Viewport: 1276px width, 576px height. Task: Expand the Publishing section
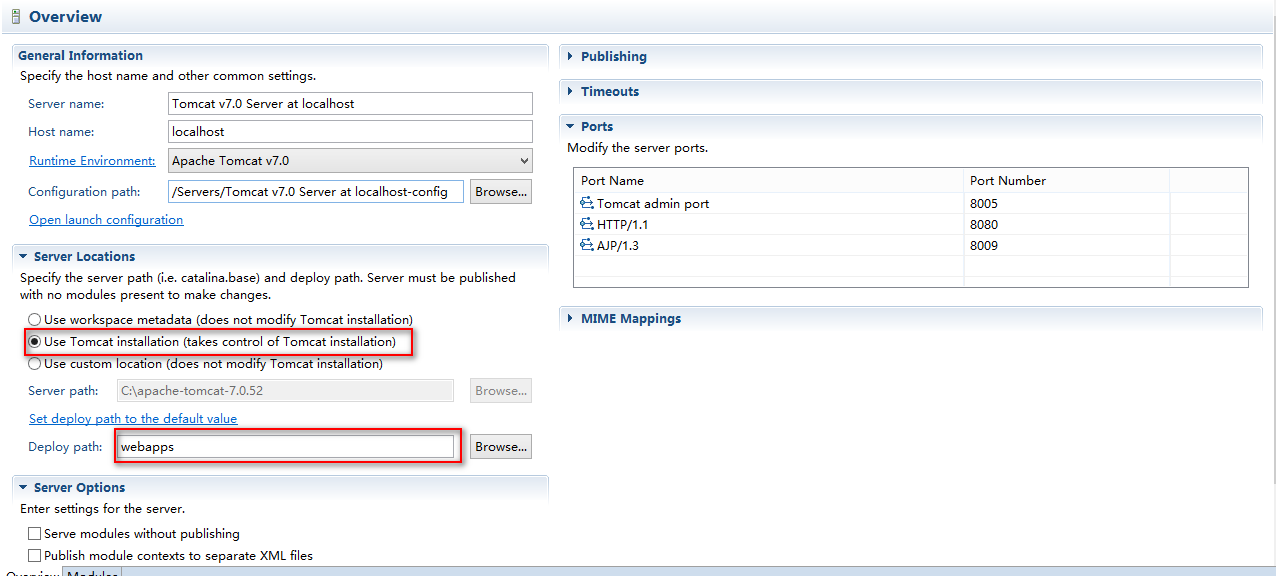click(x=570, y=57)
